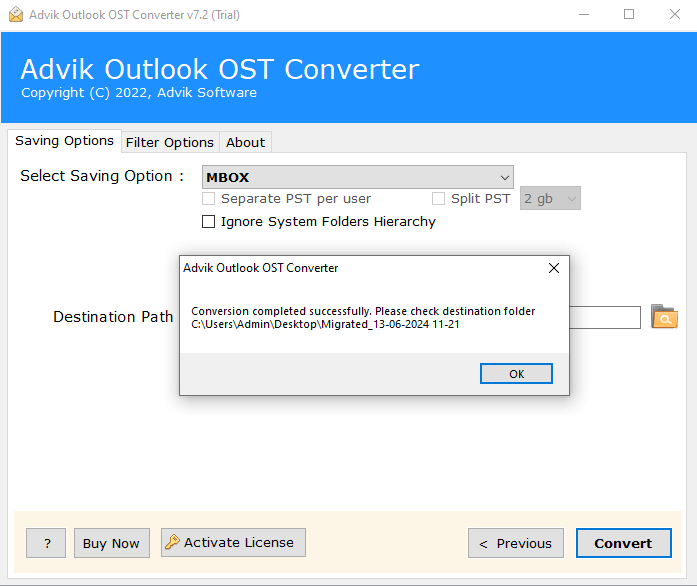Image resolution: width=697 pixels, height=586 pixels.
Task: Close the main Advik OST Converter window
Action: pyautogui.click(x=674, y=15)
